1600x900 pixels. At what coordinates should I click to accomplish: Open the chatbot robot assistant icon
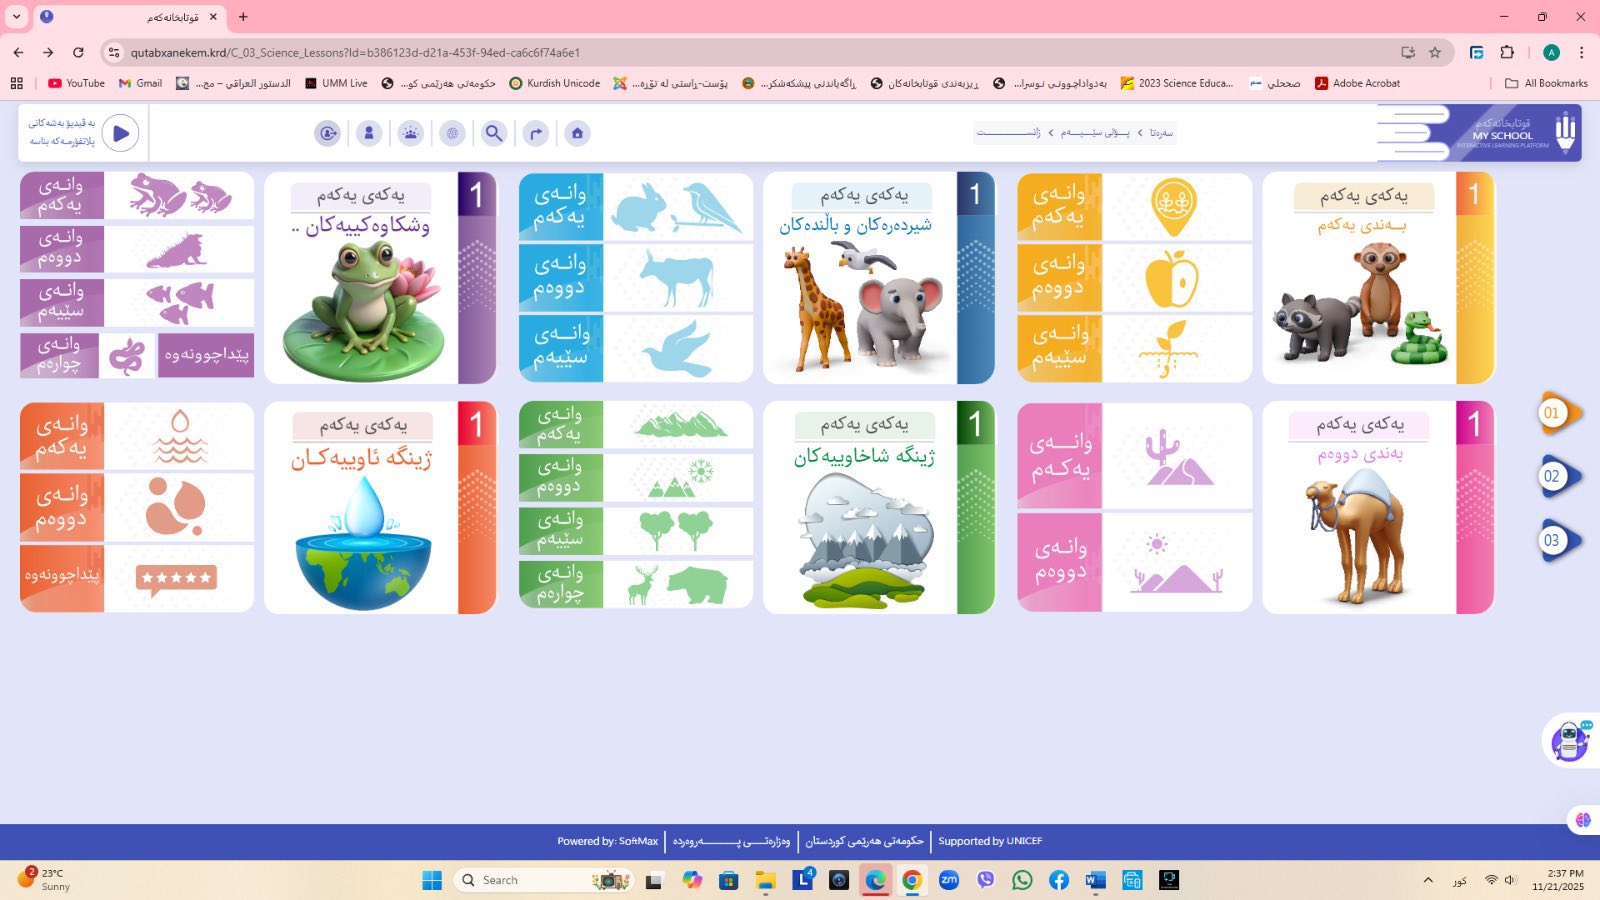[1570, 741]
